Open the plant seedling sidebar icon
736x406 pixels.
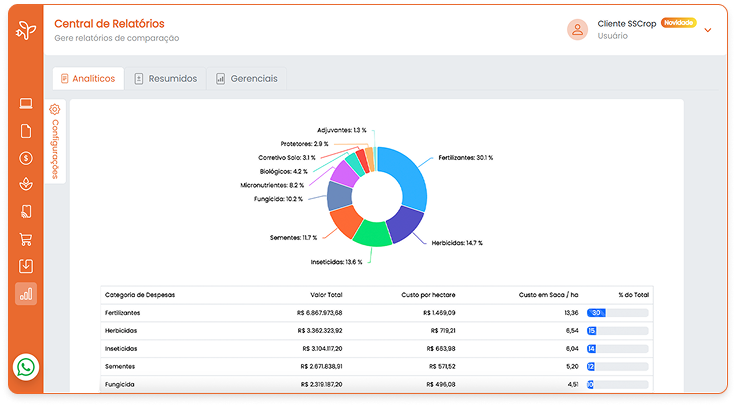pos(26,184)
